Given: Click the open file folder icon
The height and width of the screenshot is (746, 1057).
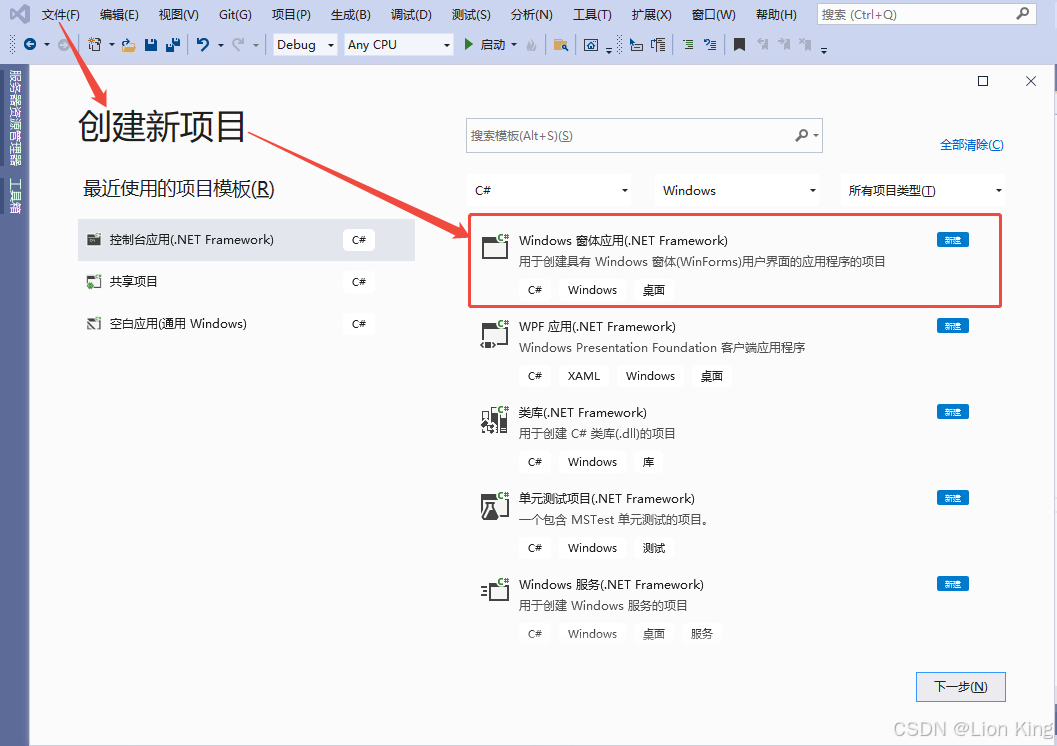Looking at the screenshot, I should [x=129, y=45].
